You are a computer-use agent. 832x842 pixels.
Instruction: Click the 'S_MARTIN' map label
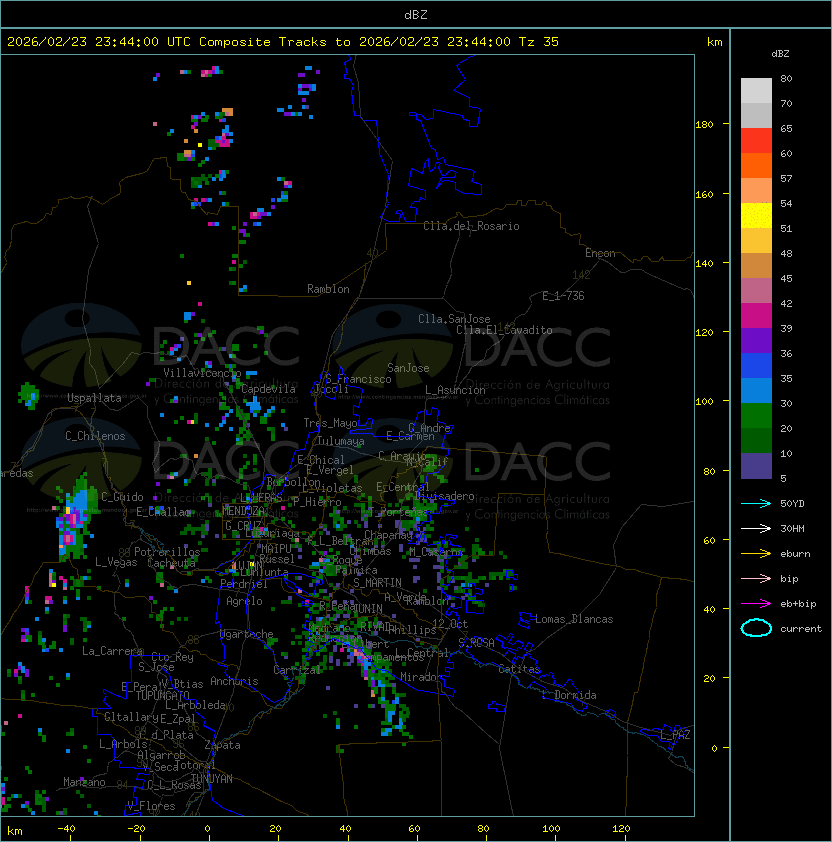pyautogui.click(x=378, y=583)
